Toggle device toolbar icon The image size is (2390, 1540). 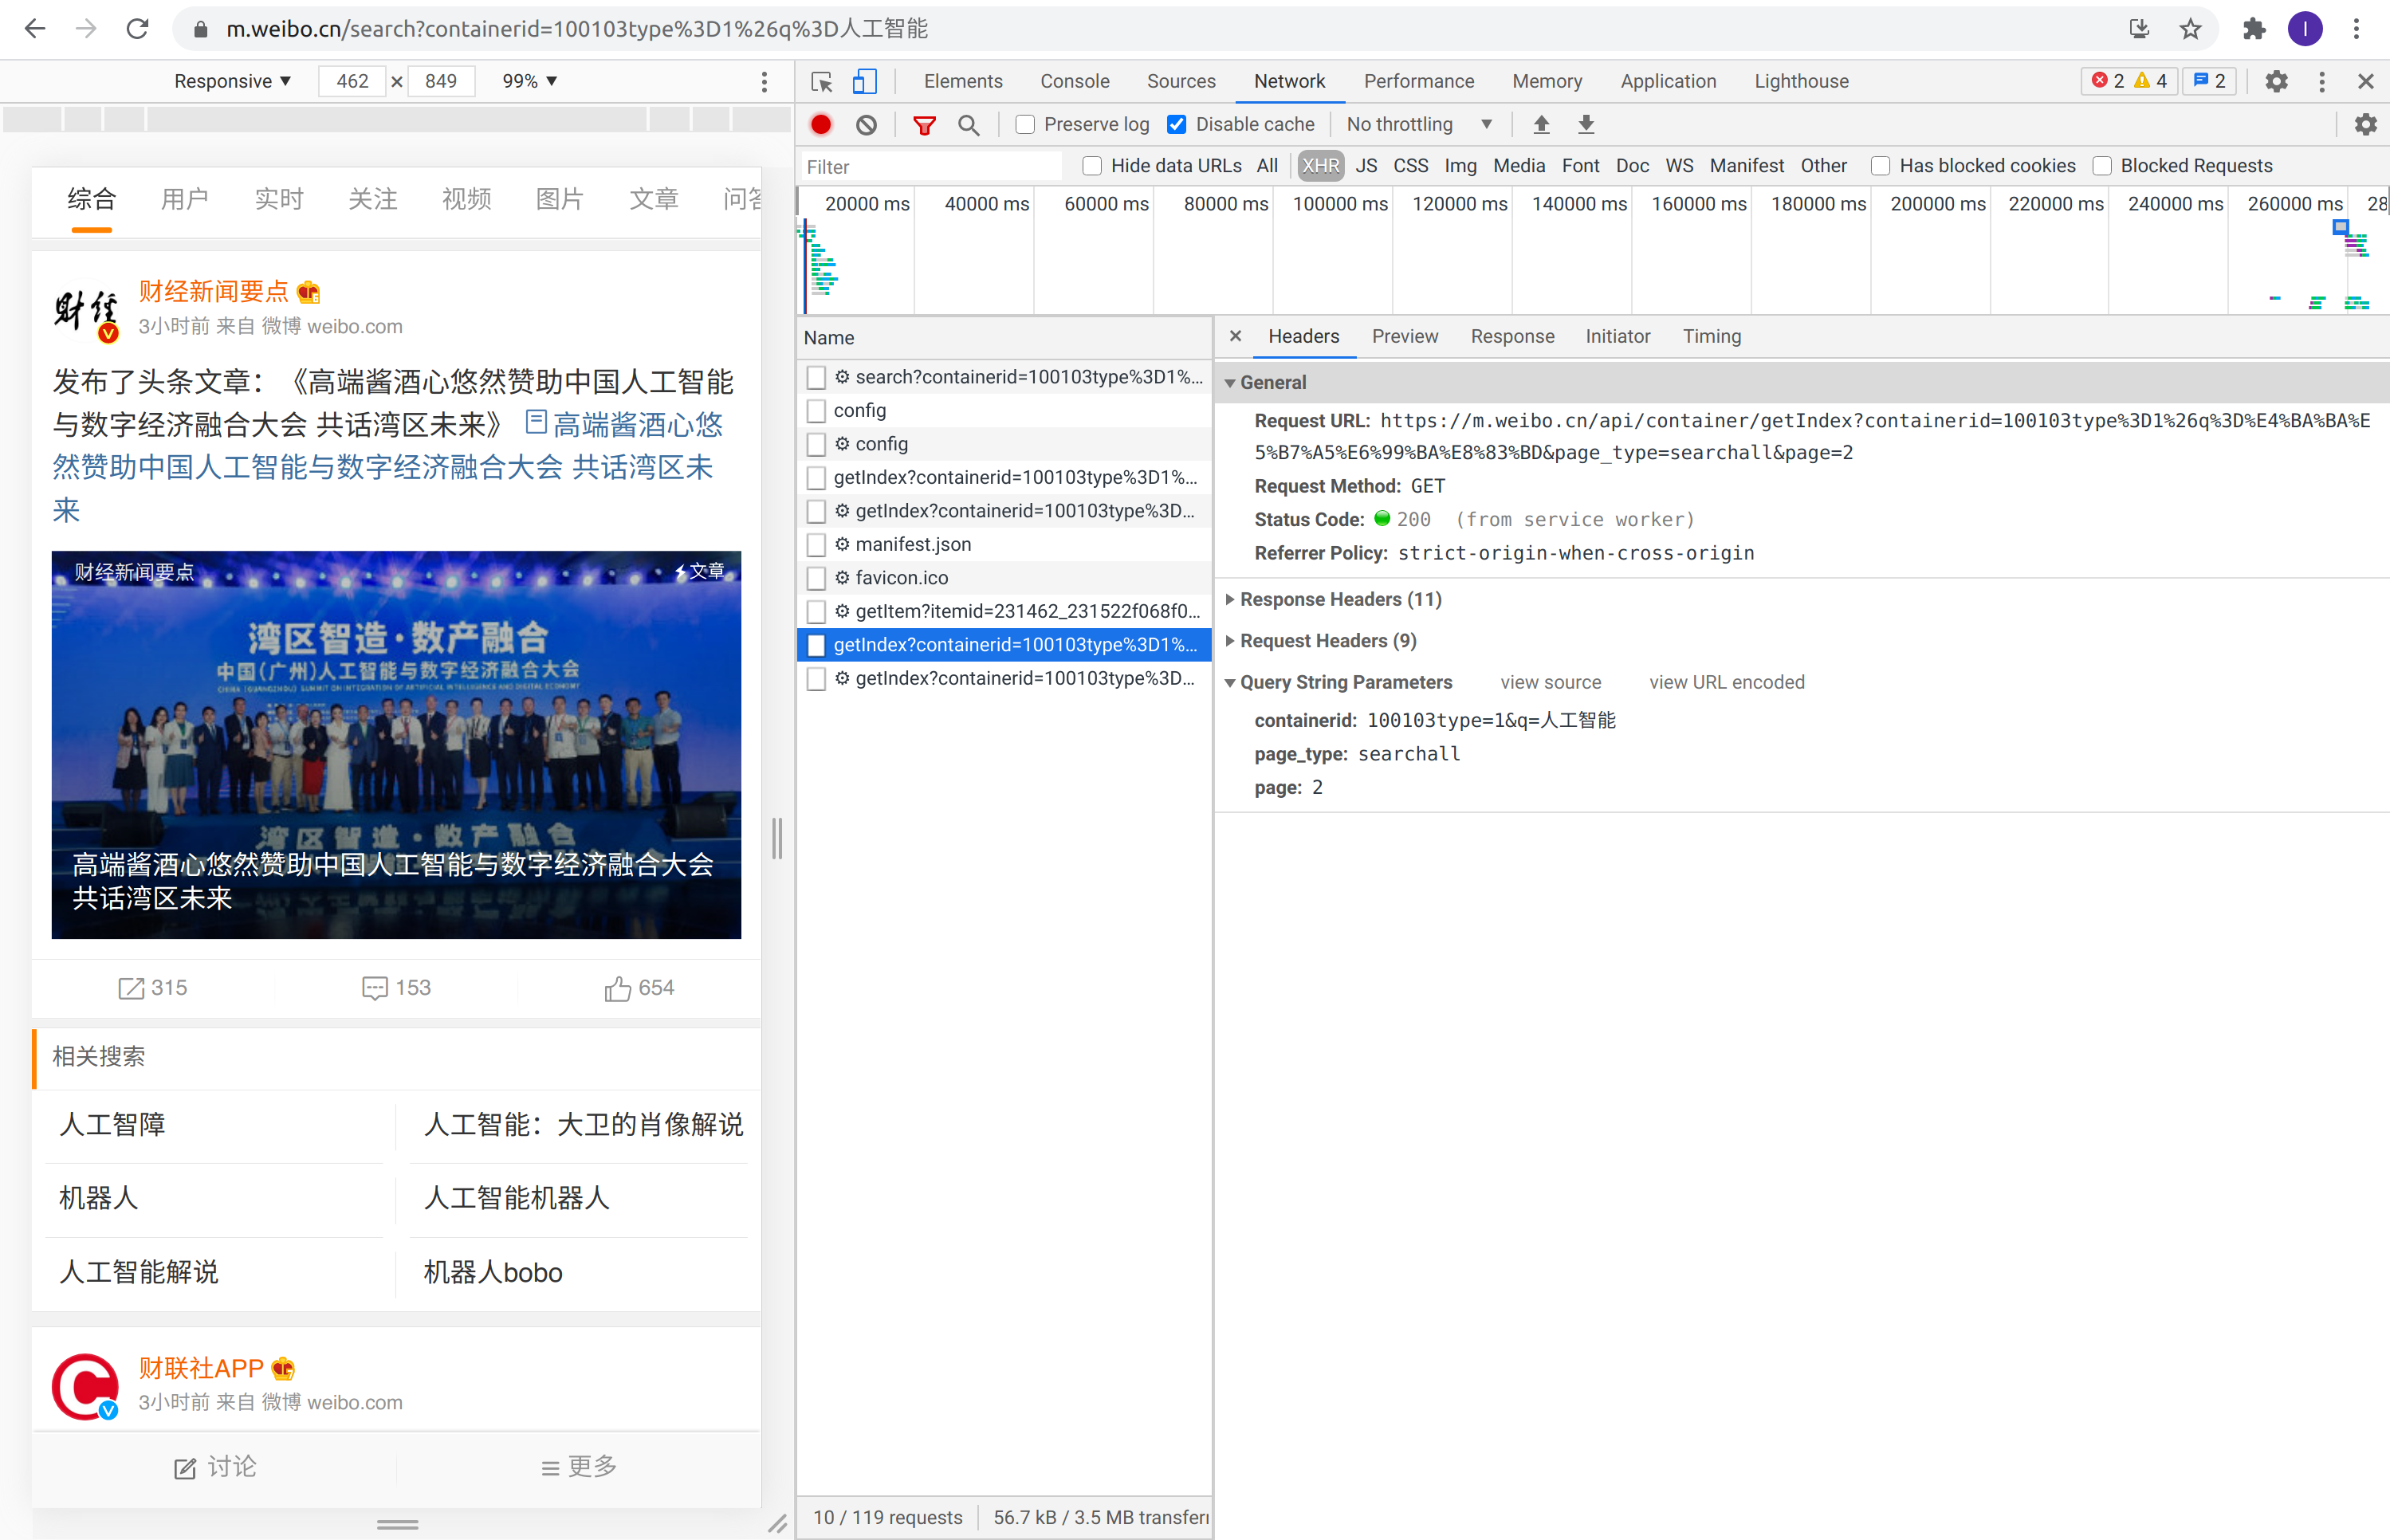click(864, 81)
